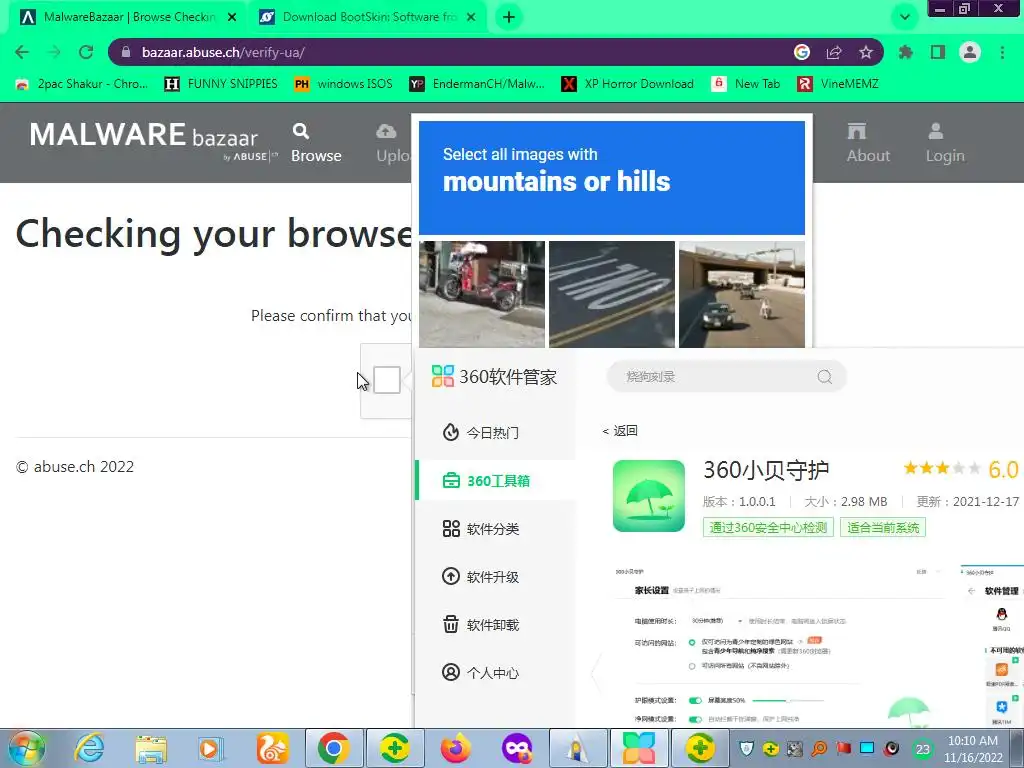This screenshot has height=768, width=1024.
Task: Open the Login menu on MalwareBazaar
Action: (x=944, y=142)
